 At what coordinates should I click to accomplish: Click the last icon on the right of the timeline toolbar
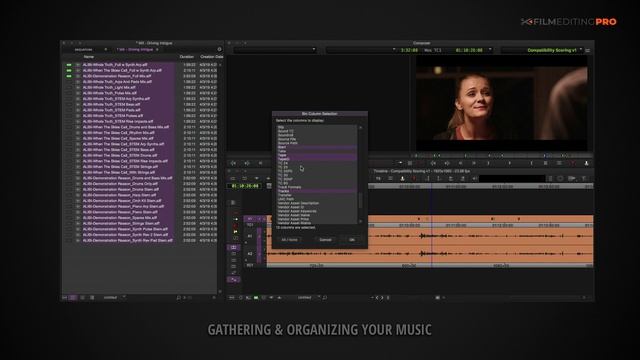pyautogui.click(x=584, y=178)
